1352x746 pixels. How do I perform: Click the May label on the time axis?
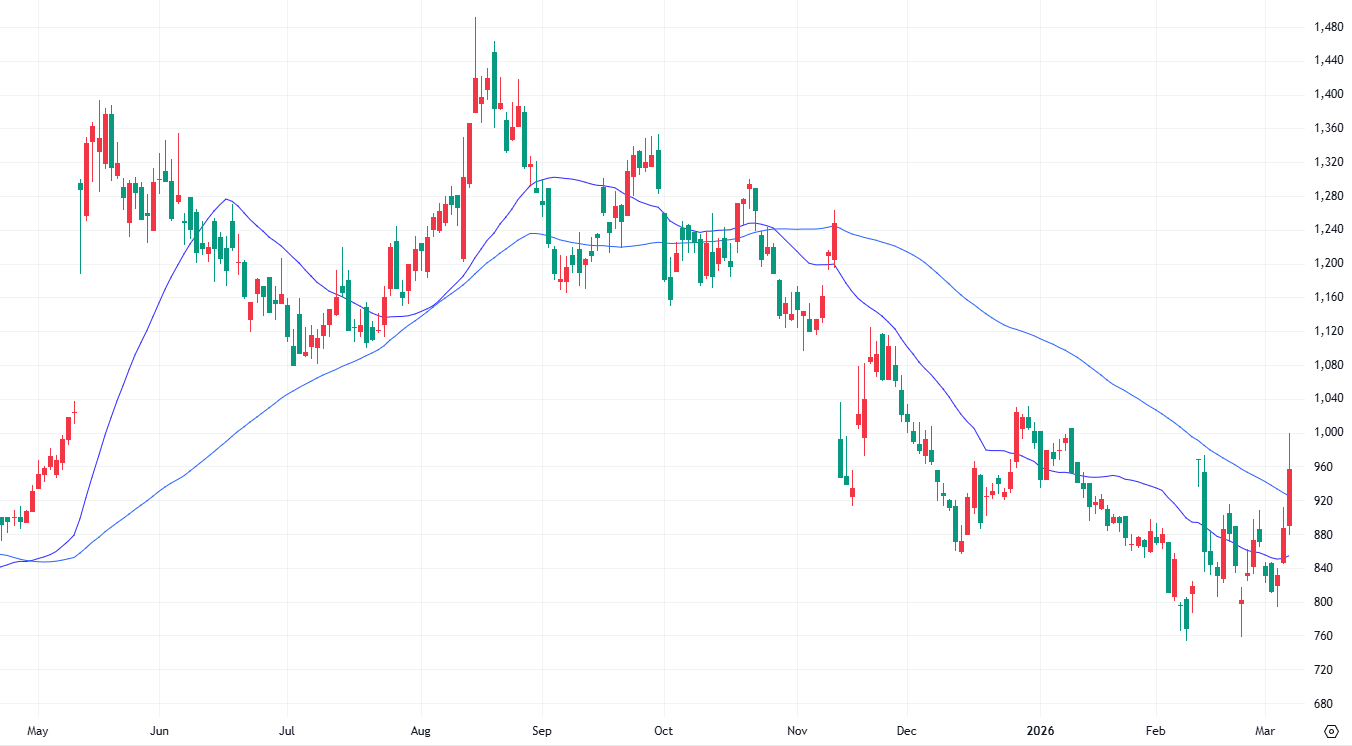click(40, 731)
